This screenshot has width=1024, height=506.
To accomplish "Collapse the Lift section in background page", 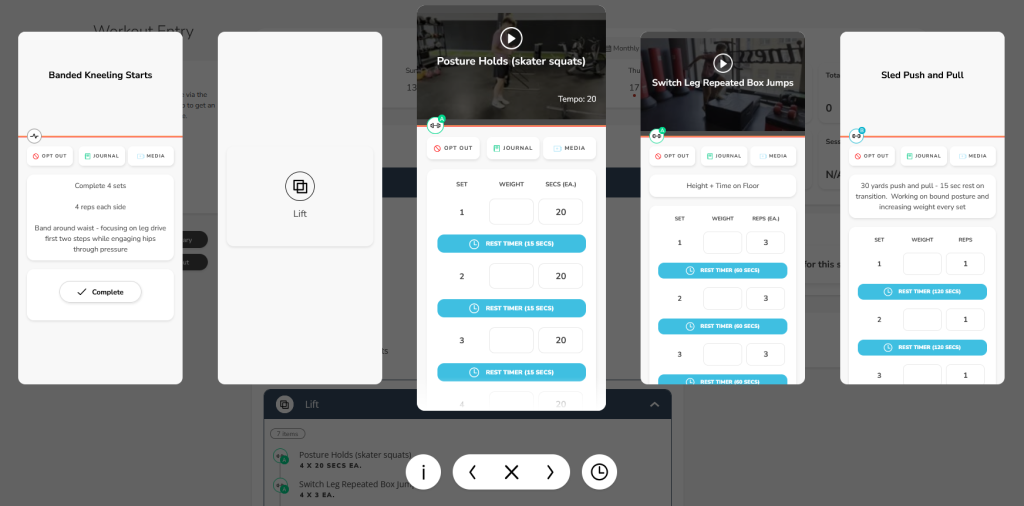I will pyautogui.click(x=654, y=405).
